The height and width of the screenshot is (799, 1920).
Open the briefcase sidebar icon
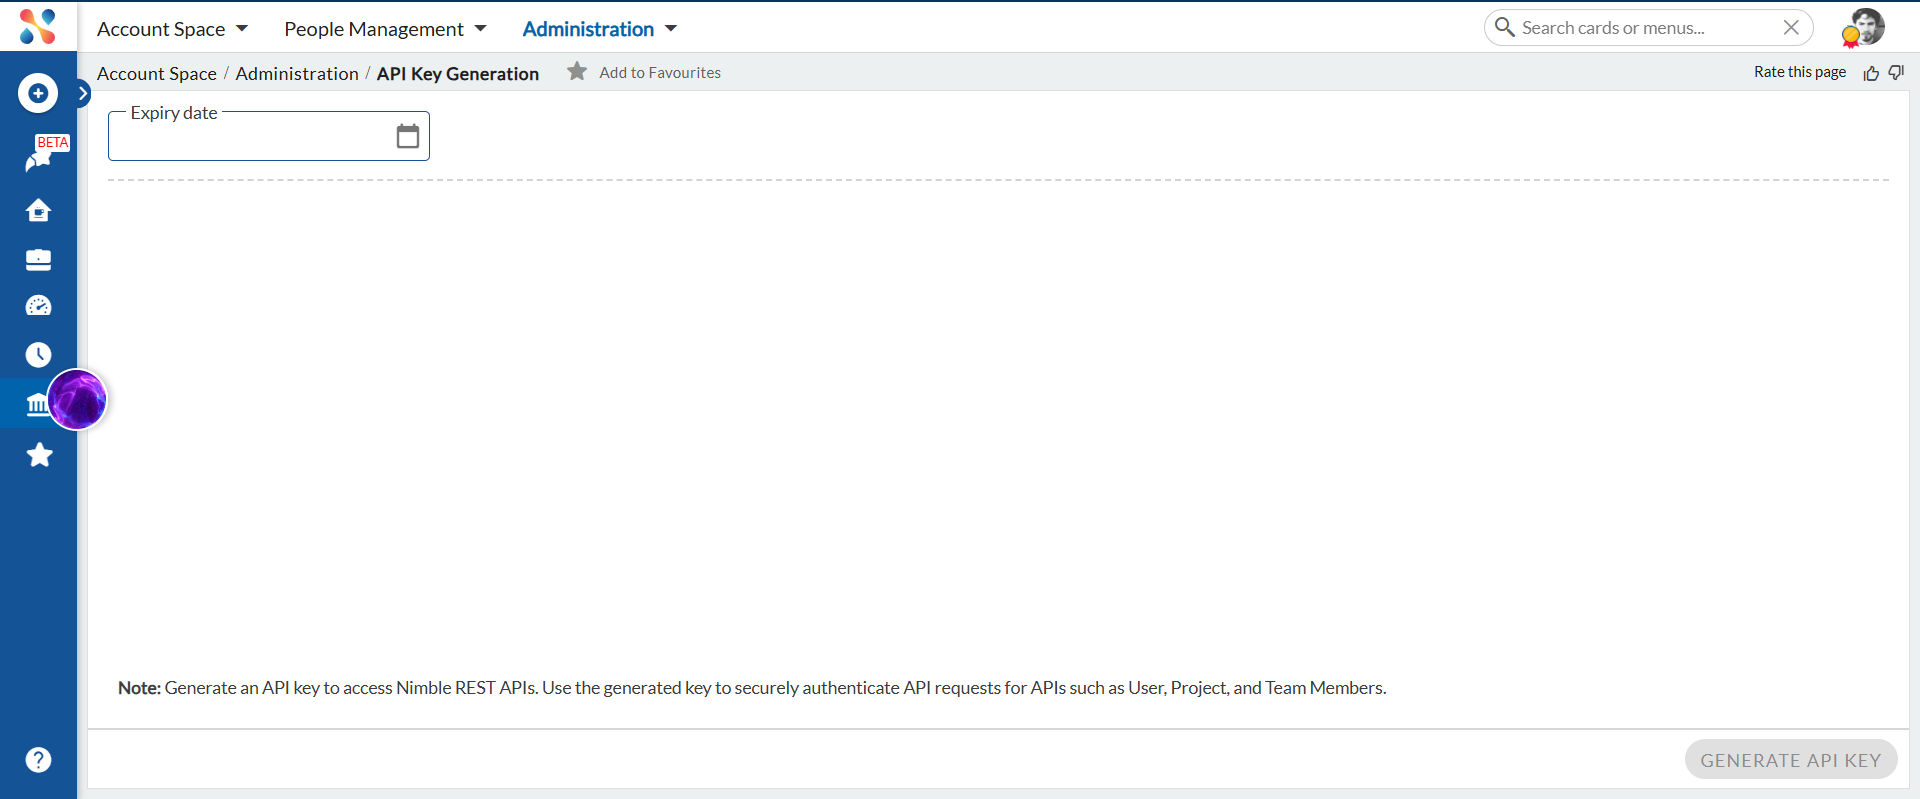pyautogui.click(x=38, y=260)
